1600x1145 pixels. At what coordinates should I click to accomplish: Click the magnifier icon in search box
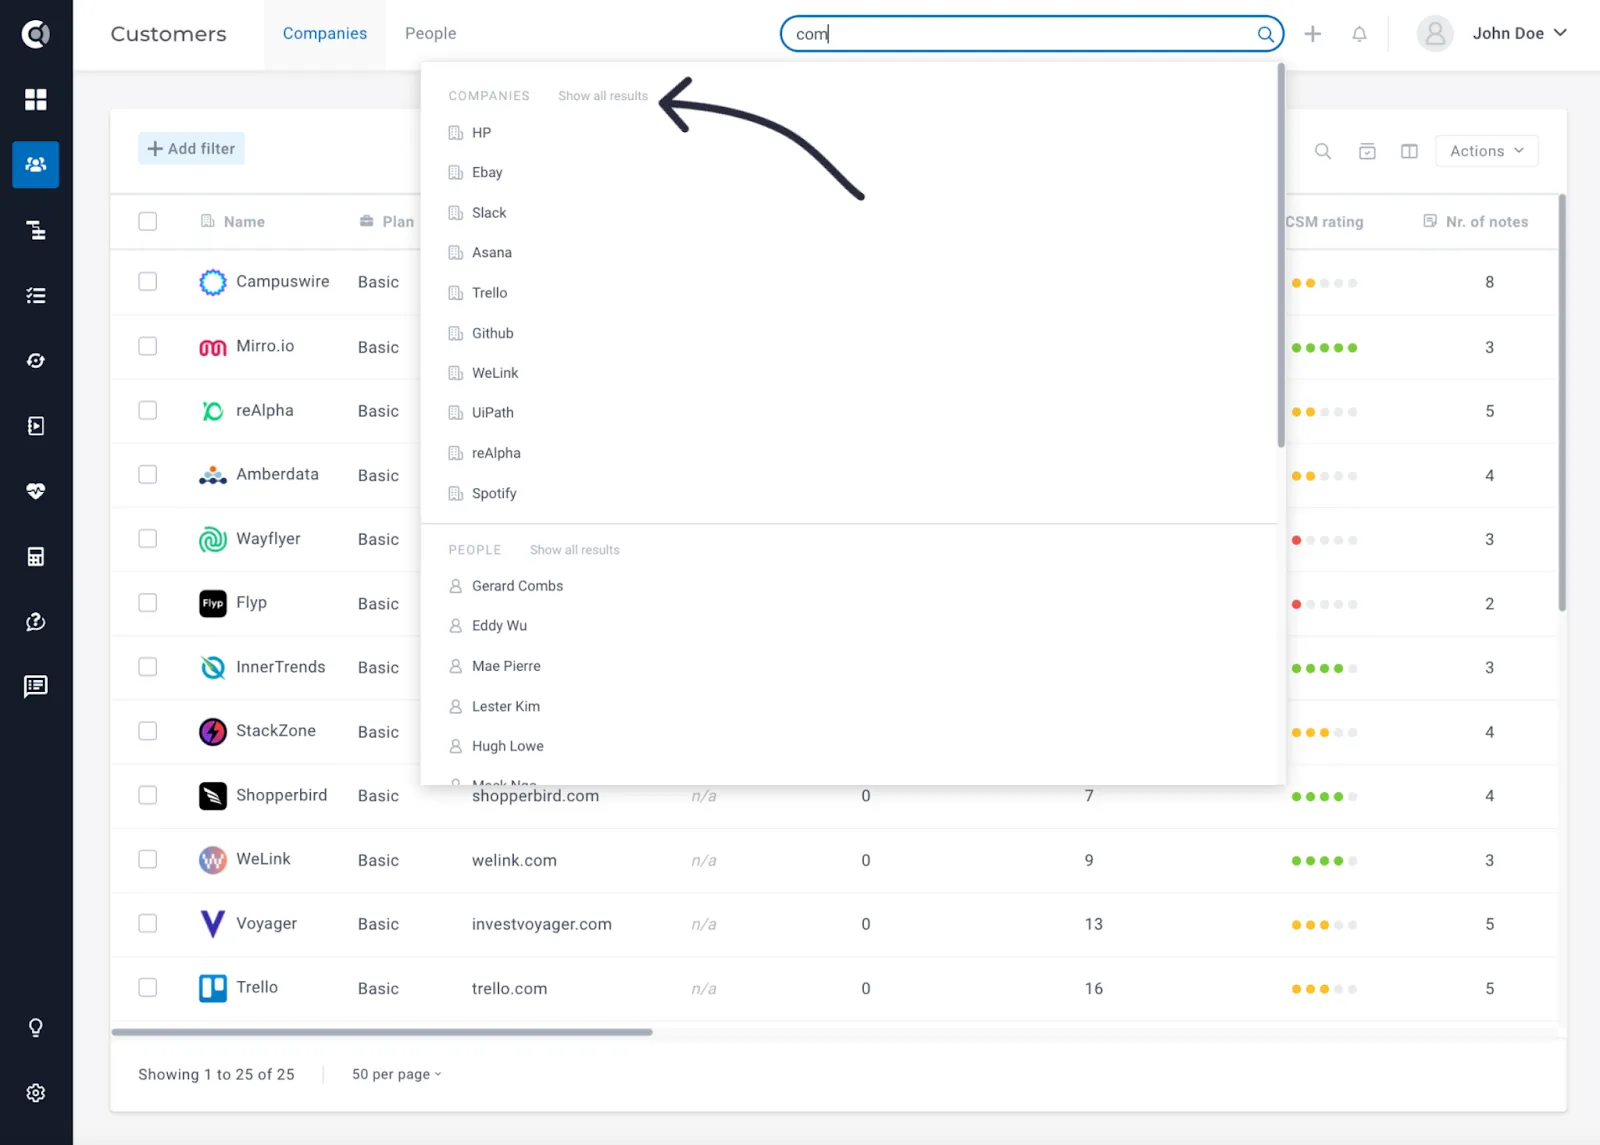click(1265, 34)
